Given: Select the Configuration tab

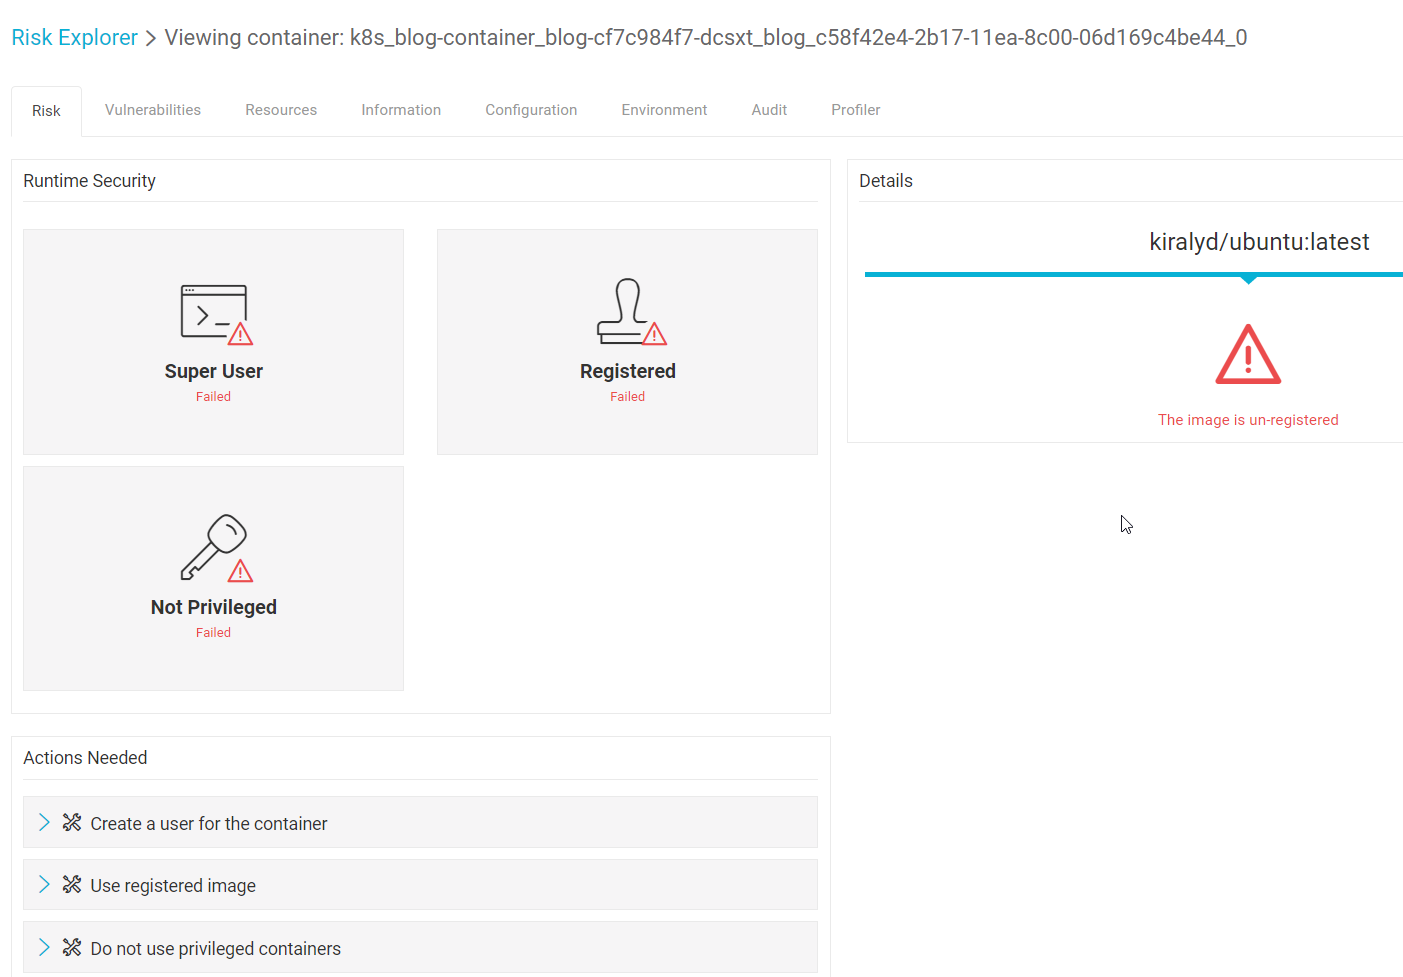Looking at the screenshot, I should (531, 110).
